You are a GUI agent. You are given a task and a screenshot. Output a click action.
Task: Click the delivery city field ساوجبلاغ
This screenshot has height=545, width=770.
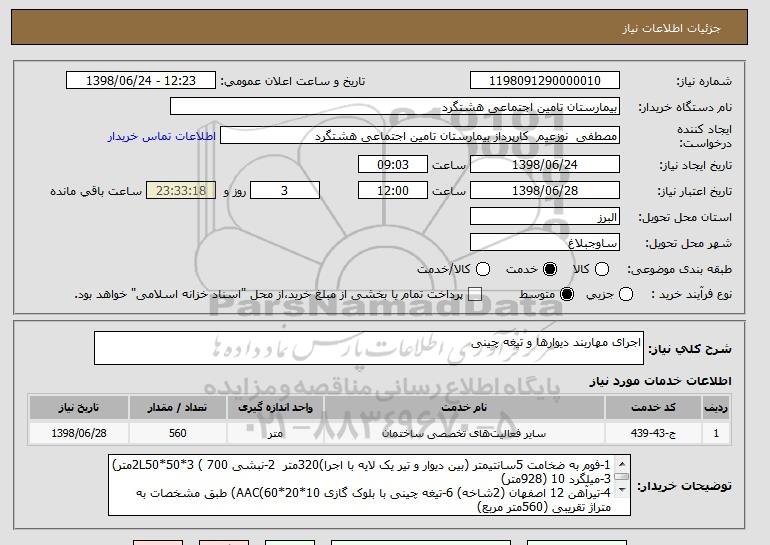[545, 243]
